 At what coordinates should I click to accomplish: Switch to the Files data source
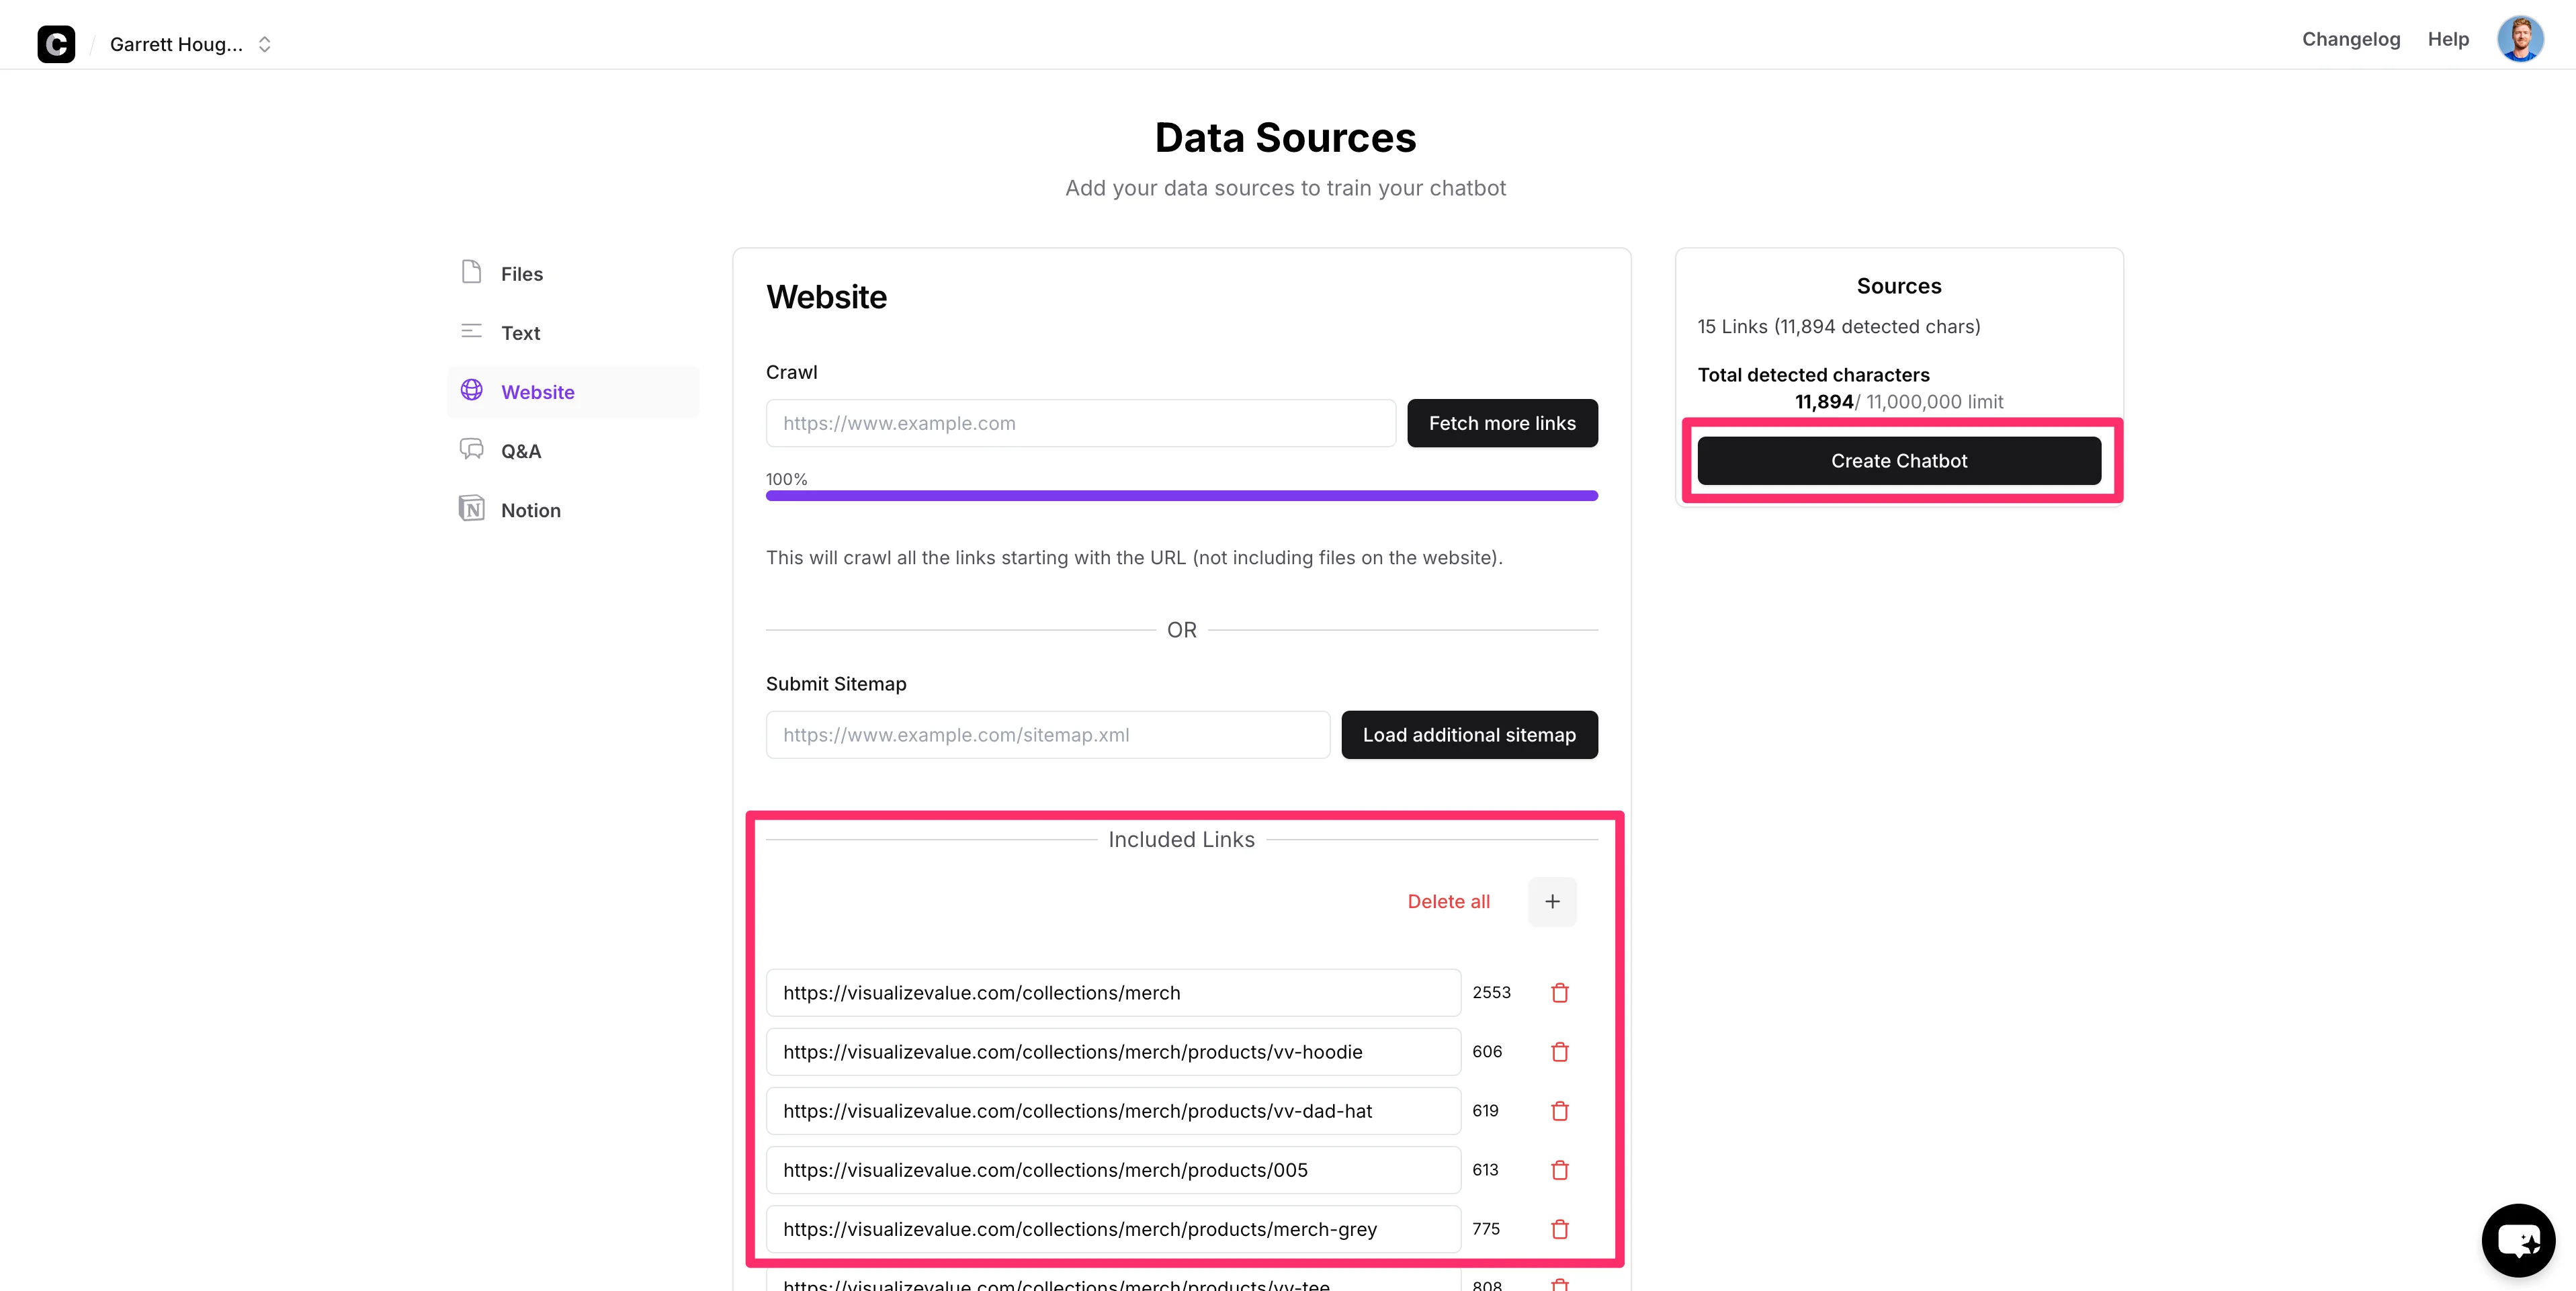(521, 274)
